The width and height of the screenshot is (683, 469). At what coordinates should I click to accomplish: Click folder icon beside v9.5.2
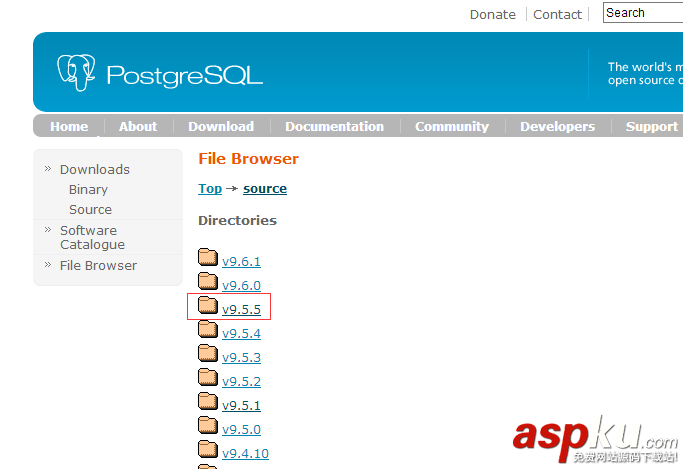coord(208,377)
